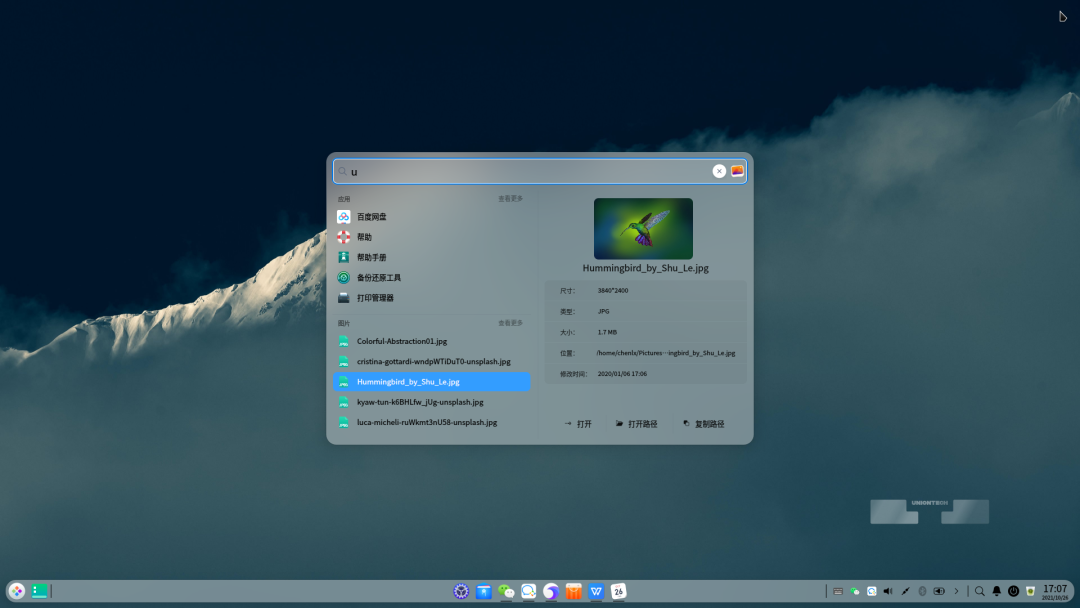Click the WeChat tray icon

click(855, 591)
